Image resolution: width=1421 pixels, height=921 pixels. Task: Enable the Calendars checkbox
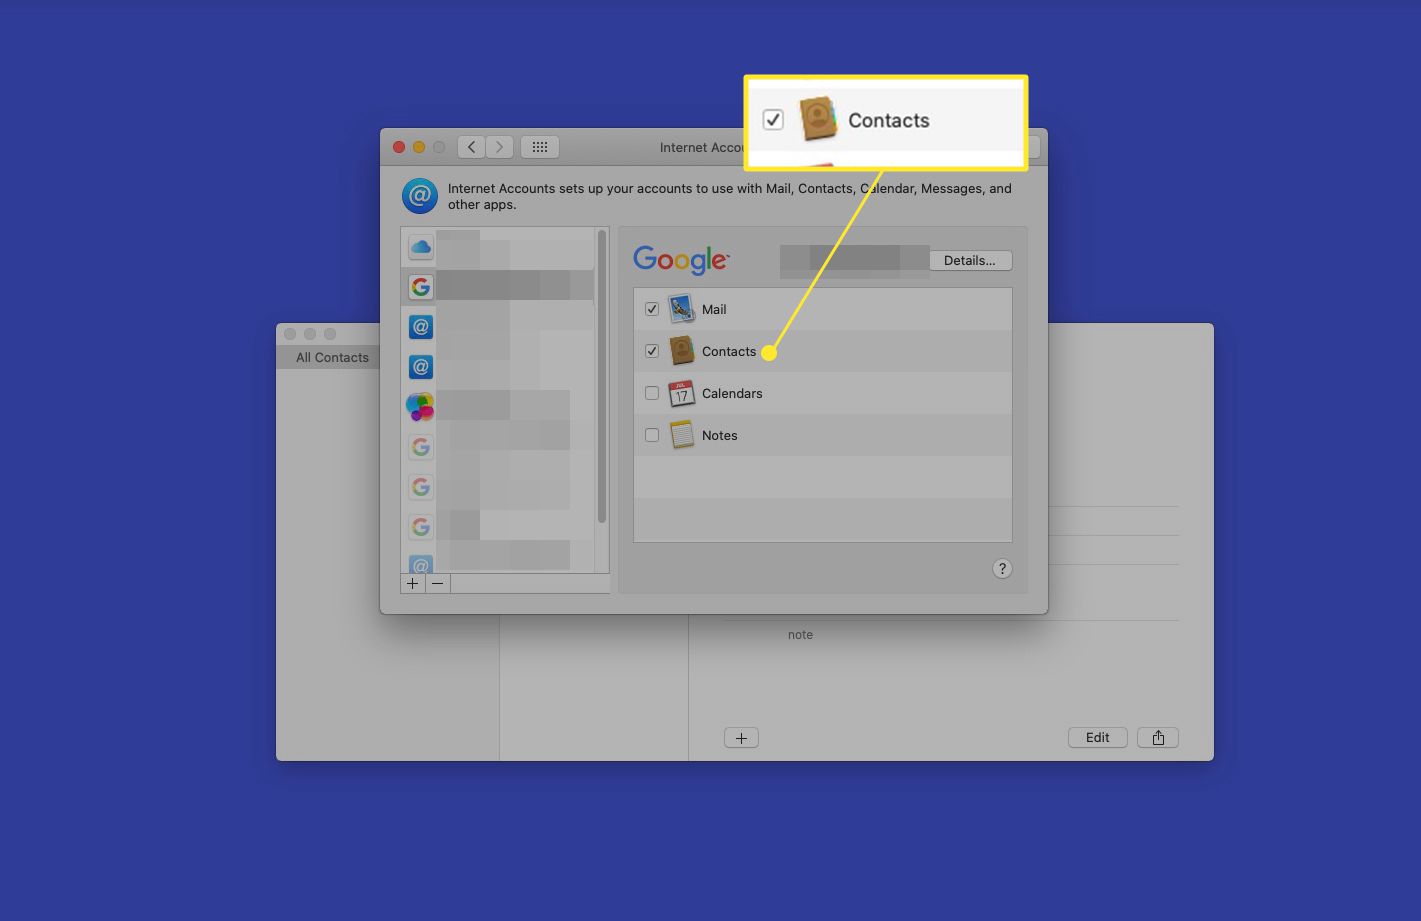pos(652,393)
